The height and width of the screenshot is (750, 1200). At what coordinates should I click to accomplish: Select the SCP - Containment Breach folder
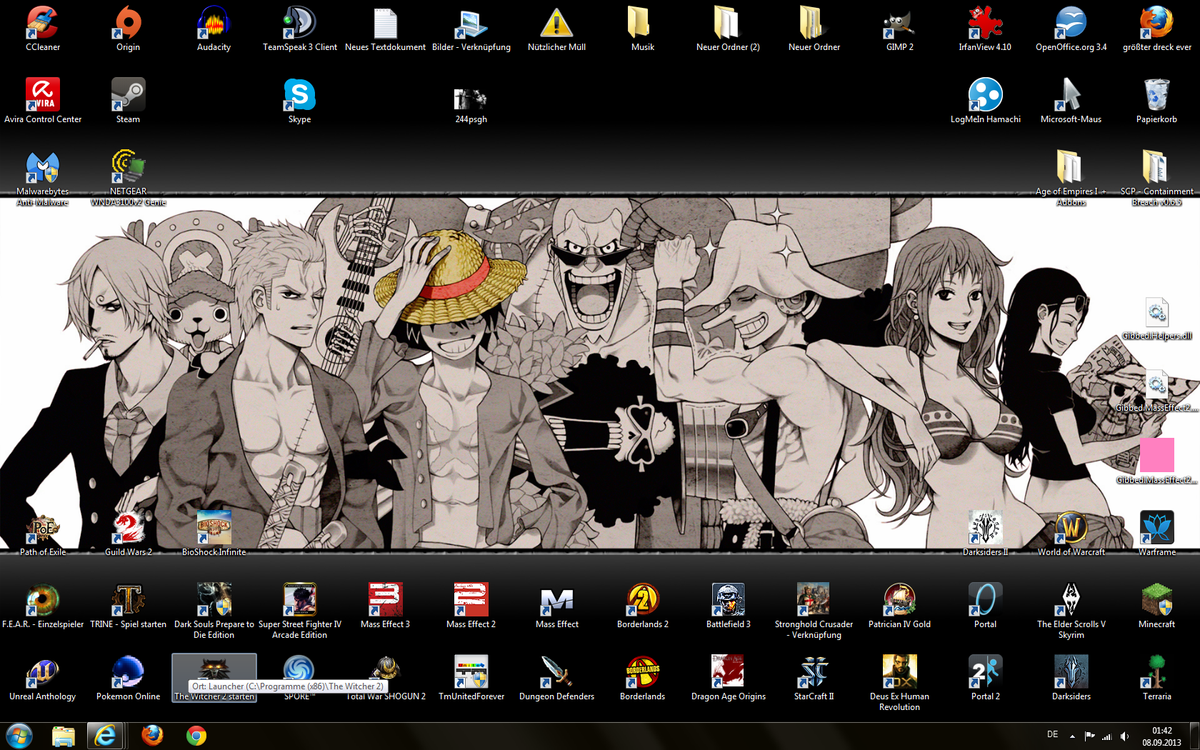[1157, 166]
